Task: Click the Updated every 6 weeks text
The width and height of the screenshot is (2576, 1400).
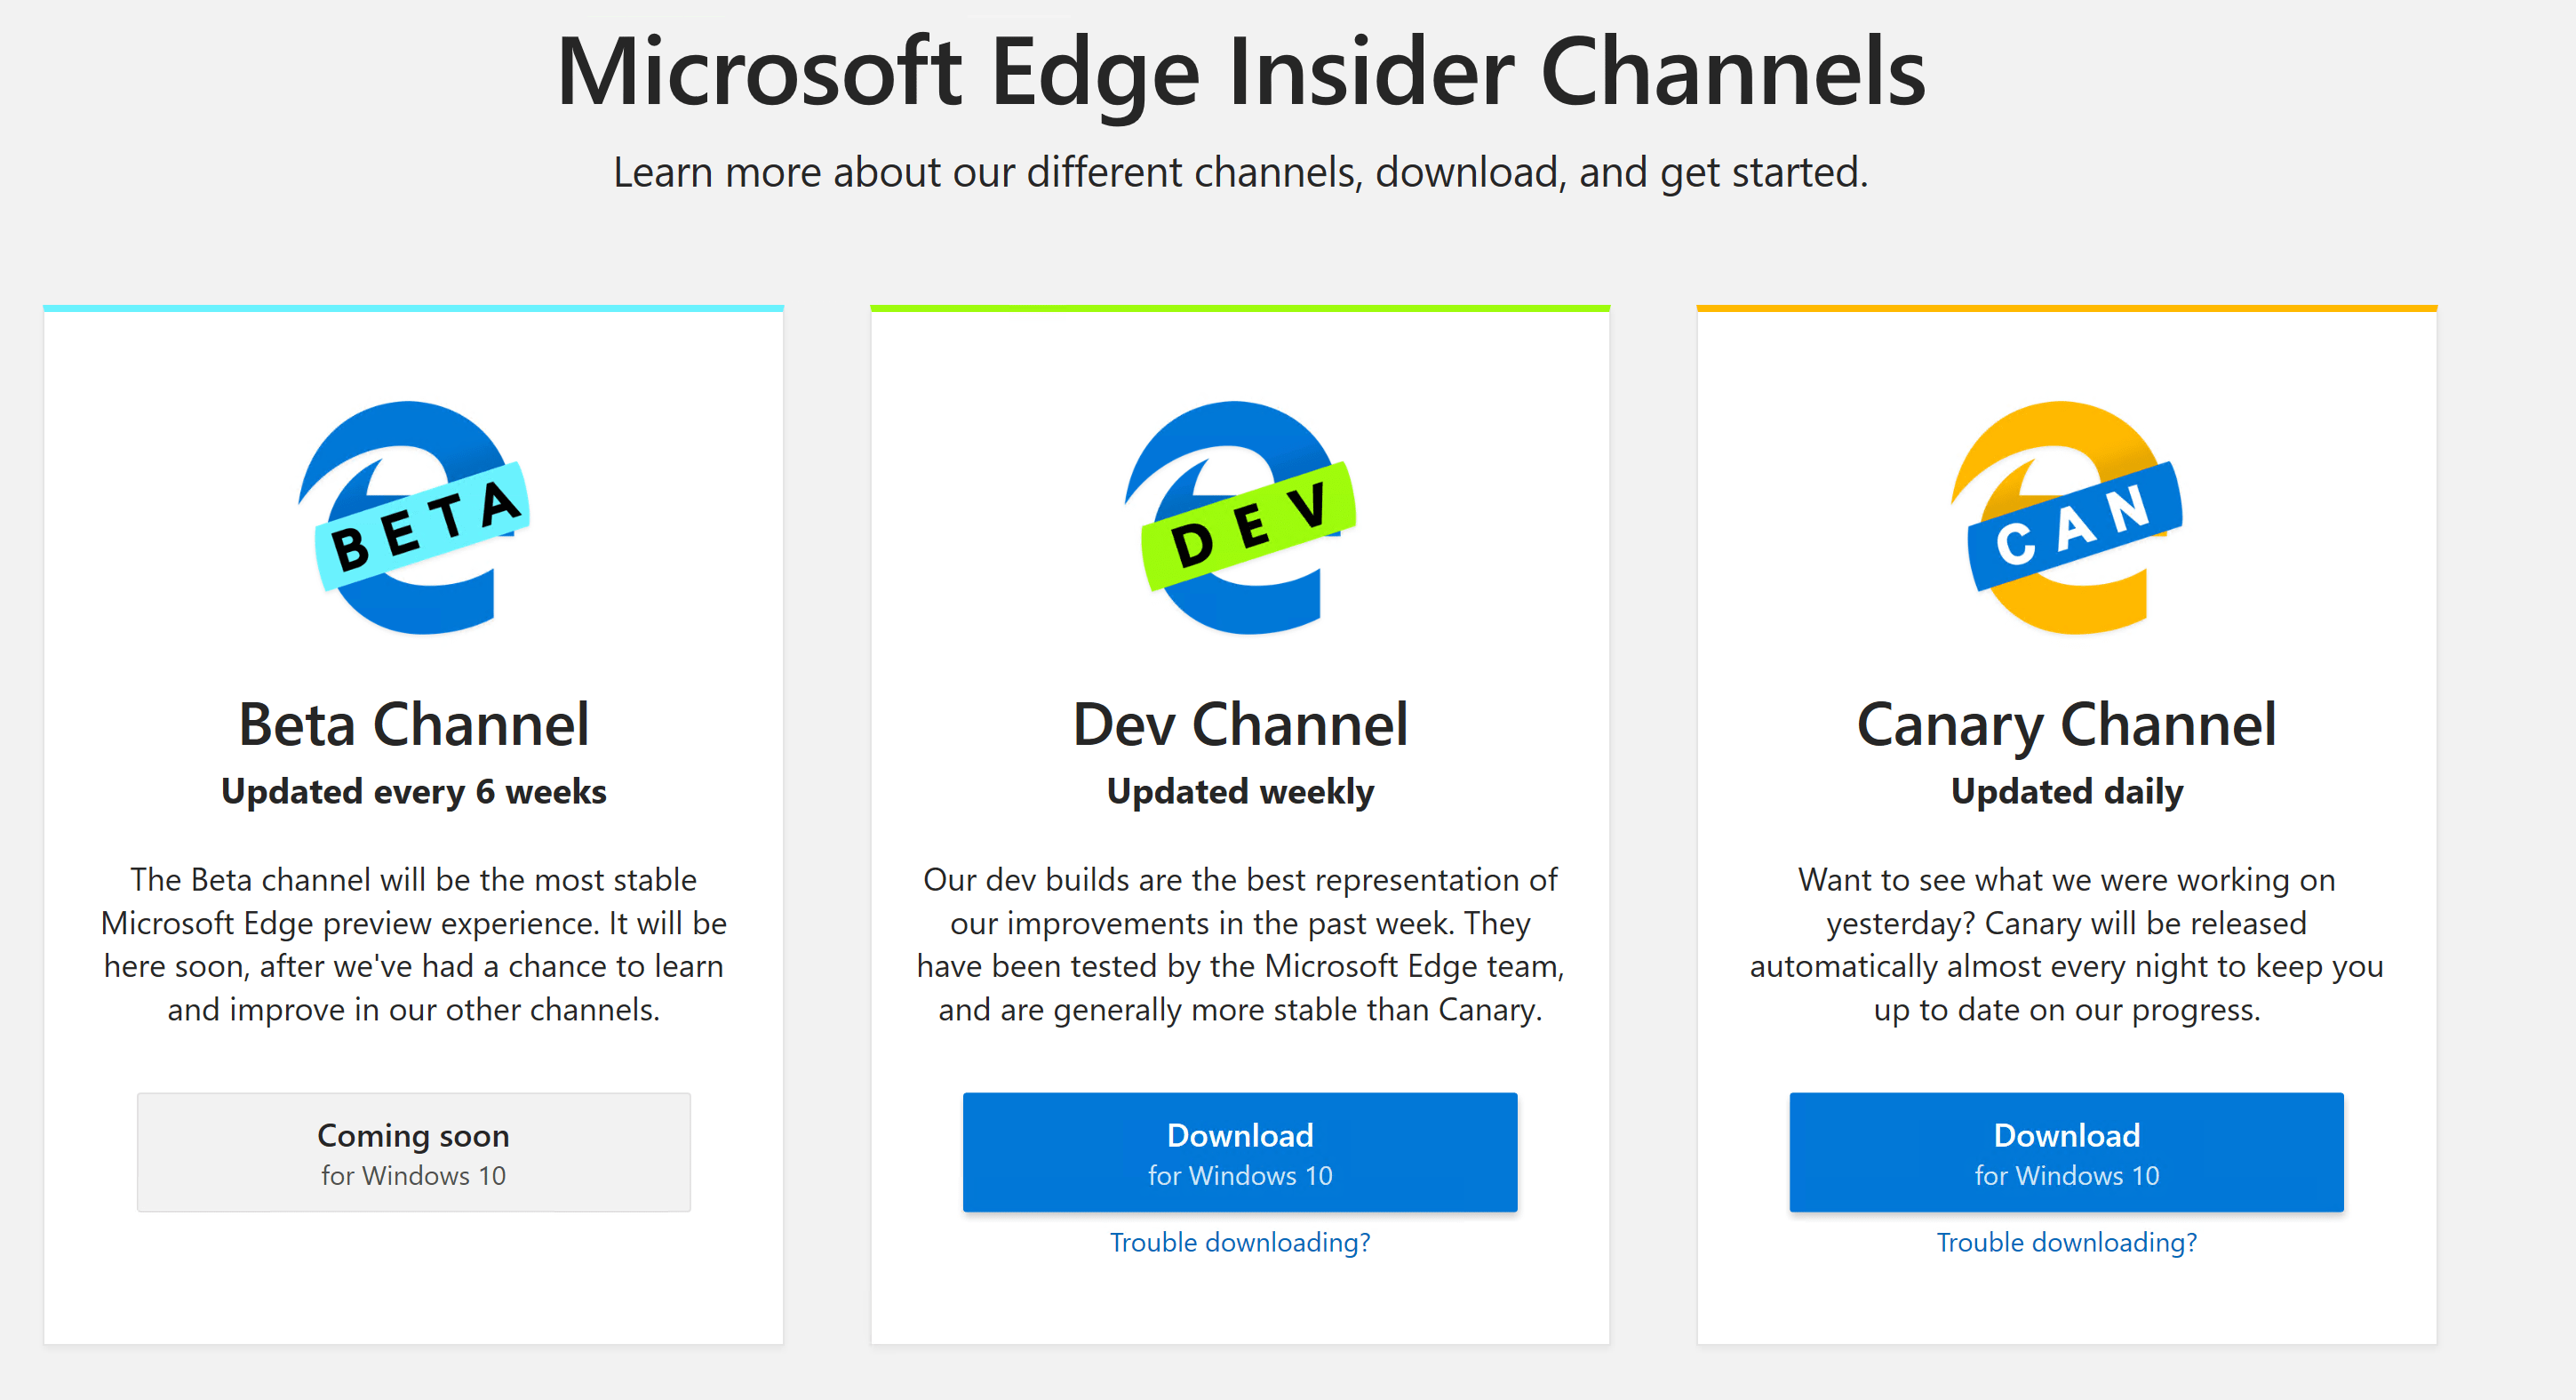Action: point(414,792)
